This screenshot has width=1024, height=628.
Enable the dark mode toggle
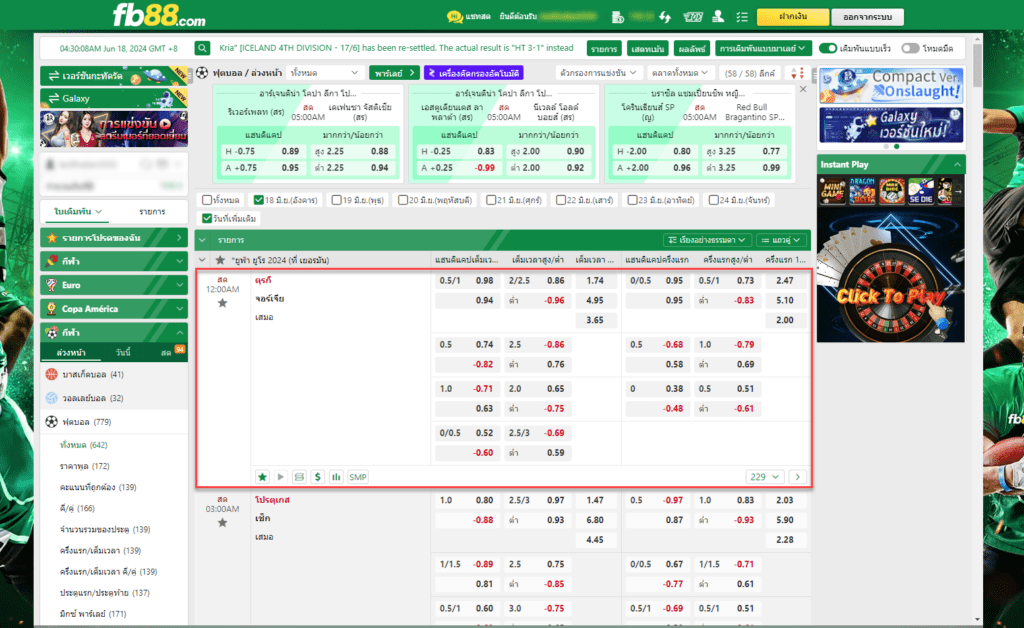pos(910,48)
